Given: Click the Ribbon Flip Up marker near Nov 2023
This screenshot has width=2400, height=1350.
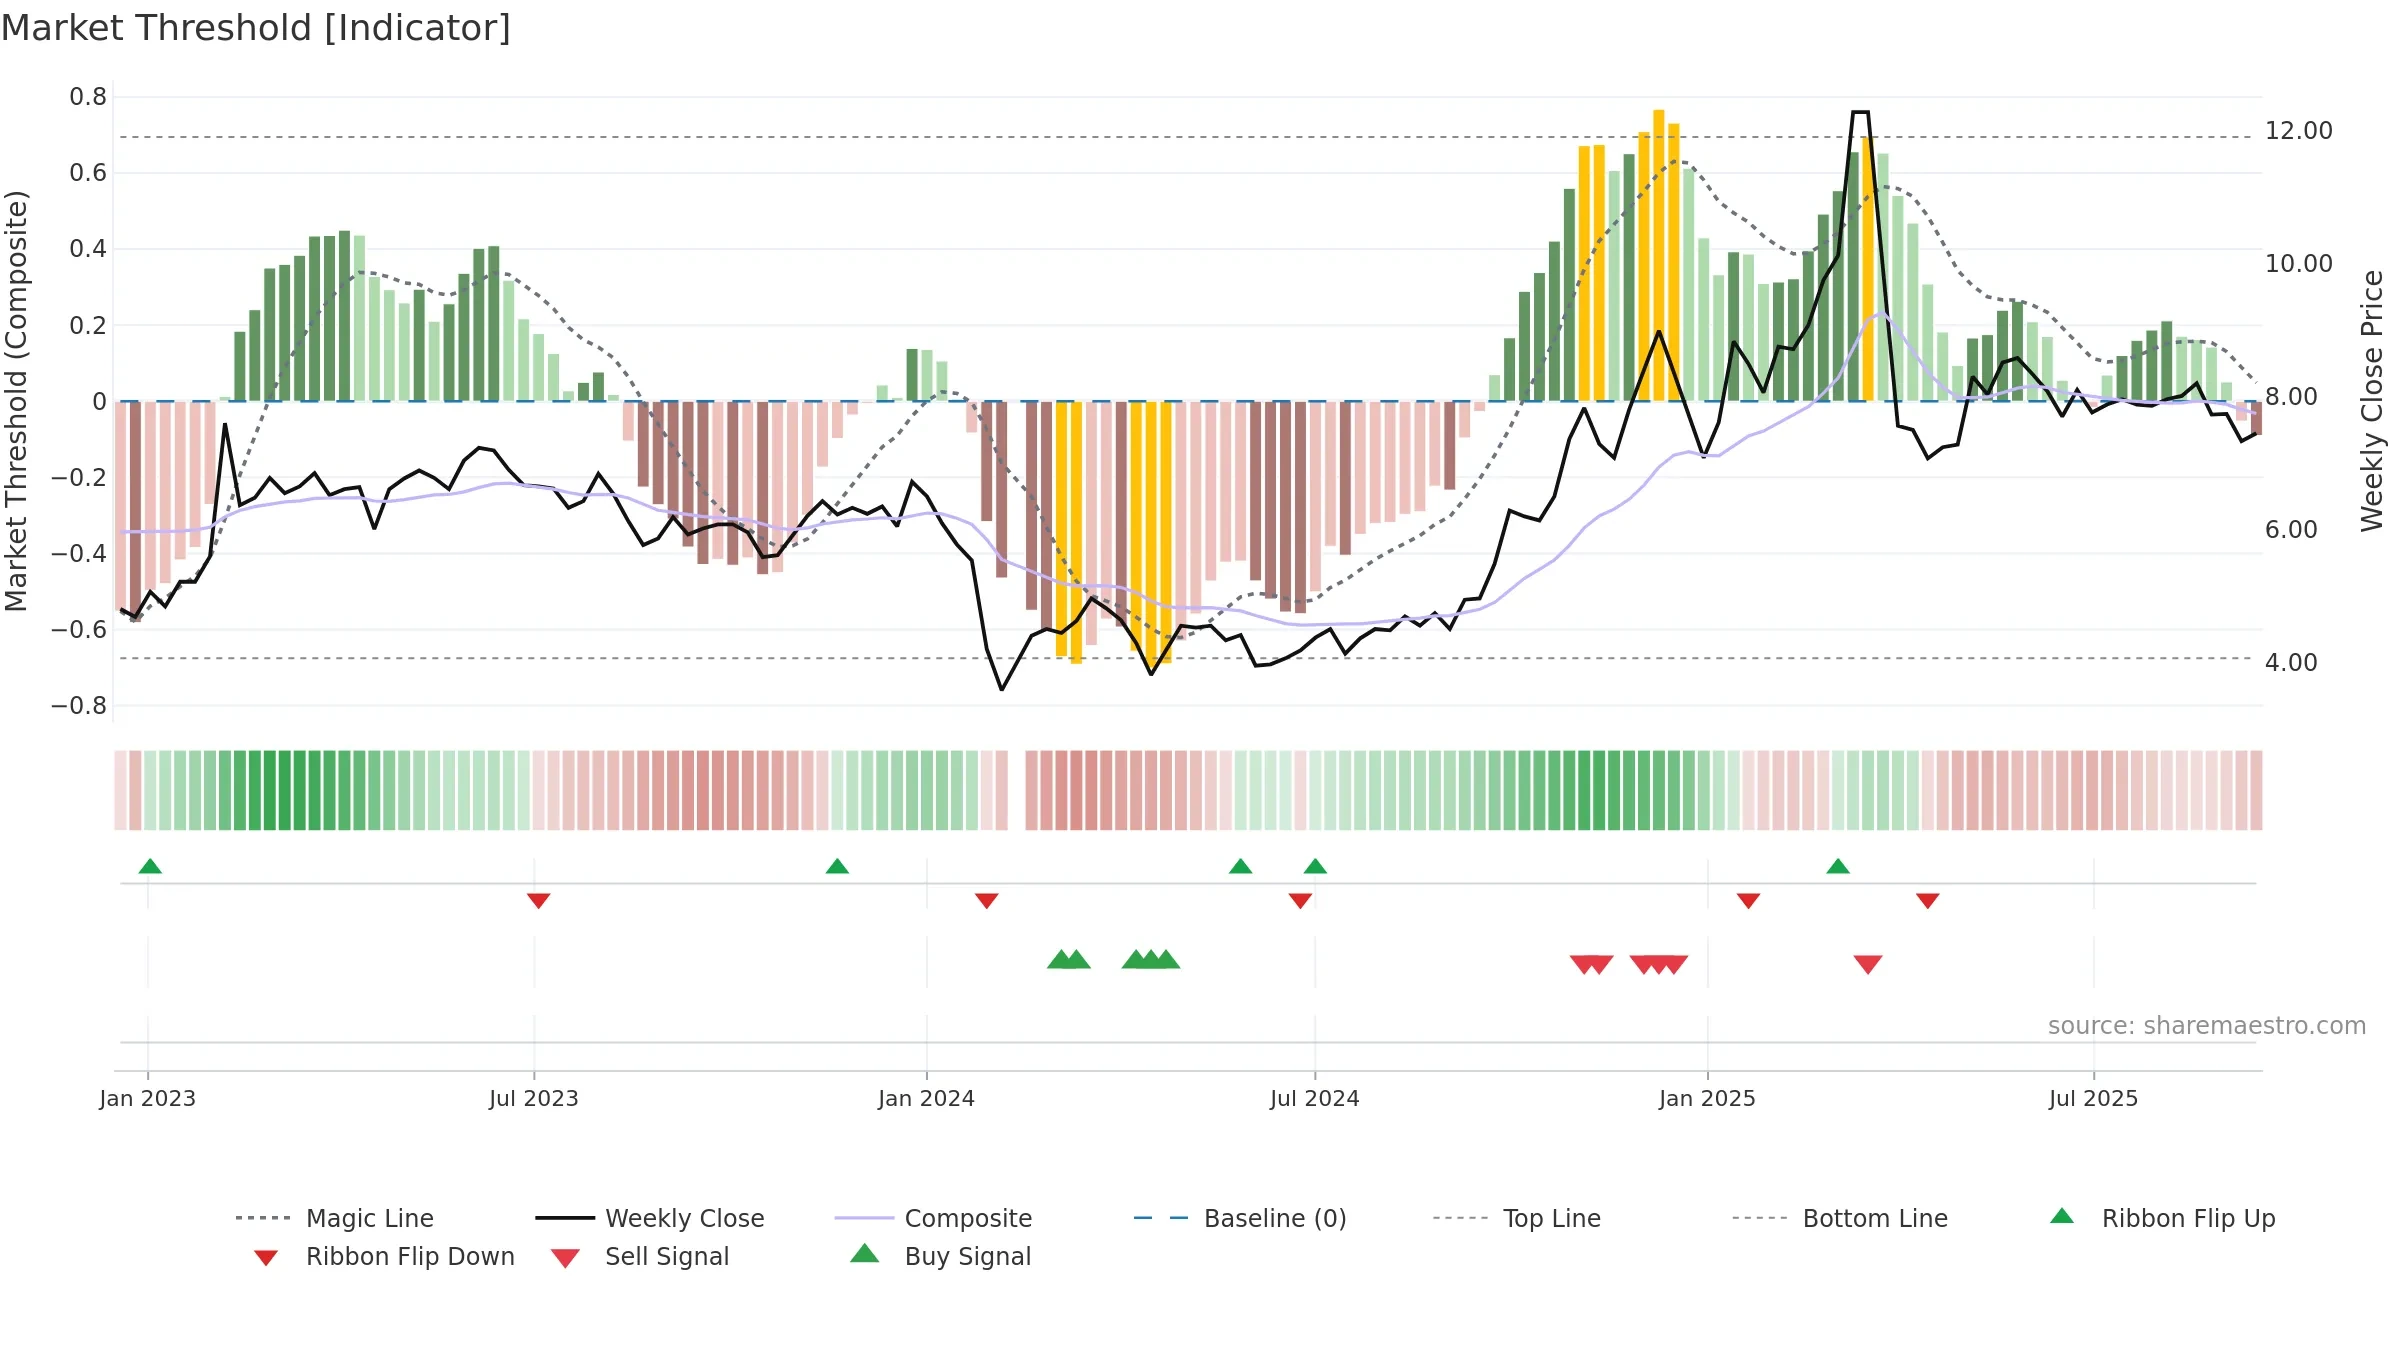Looking at the screenshot, I should 837,866.
